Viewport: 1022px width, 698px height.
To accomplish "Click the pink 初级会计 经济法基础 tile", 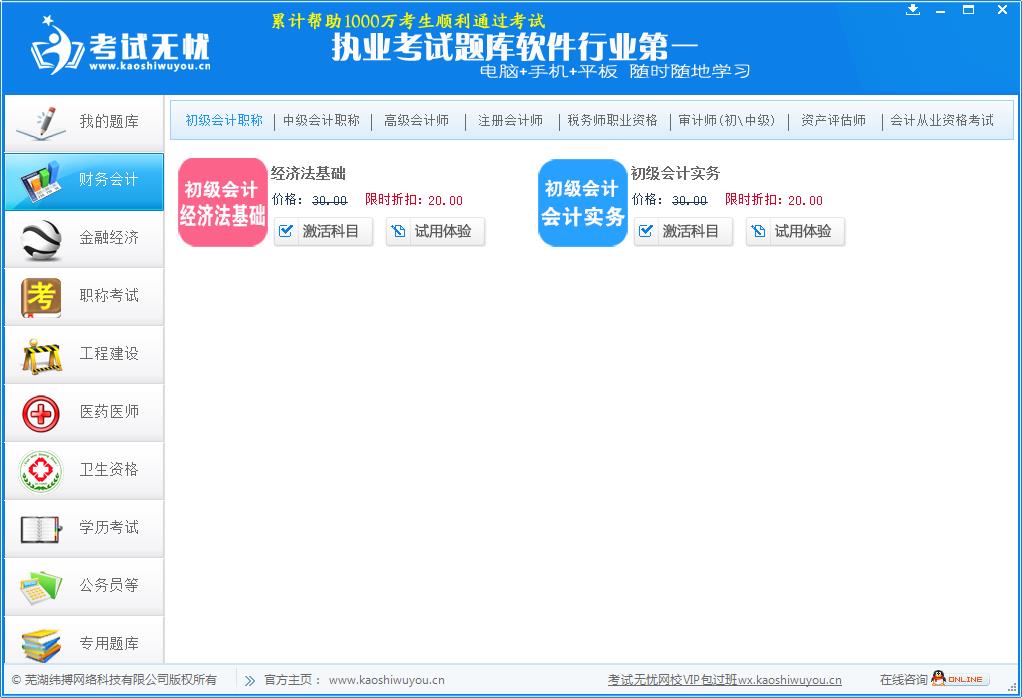I will (222, 203).
